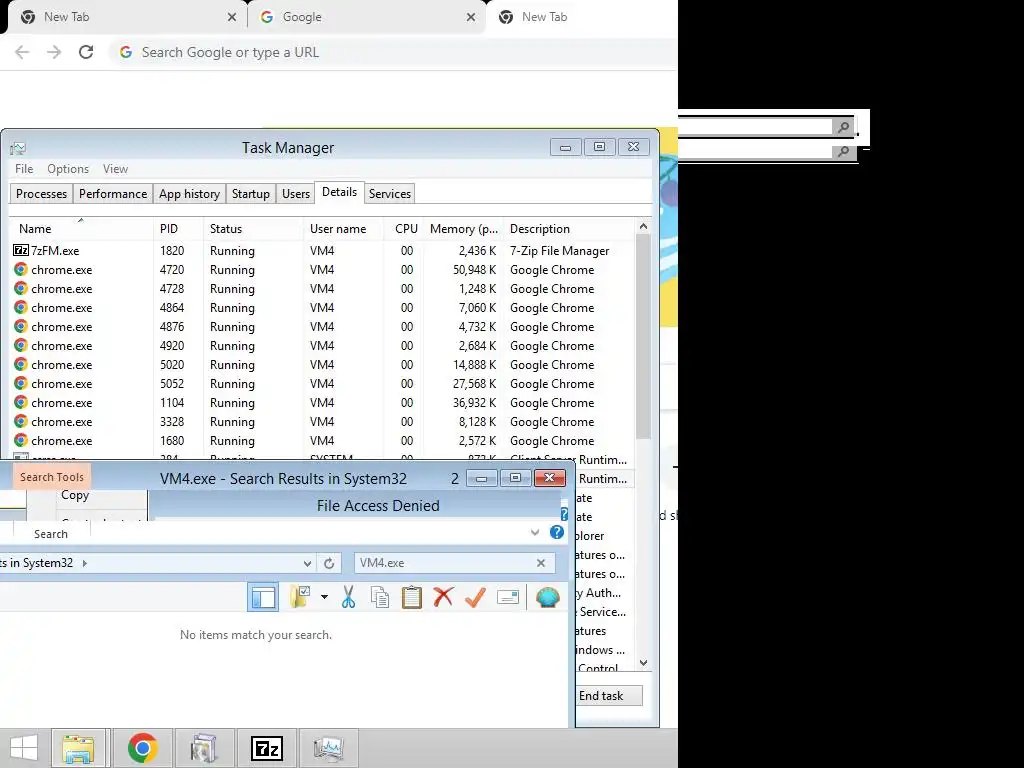Click the Chrome address bar field
Screen dimensions: 1024x768
click(392, 52)
